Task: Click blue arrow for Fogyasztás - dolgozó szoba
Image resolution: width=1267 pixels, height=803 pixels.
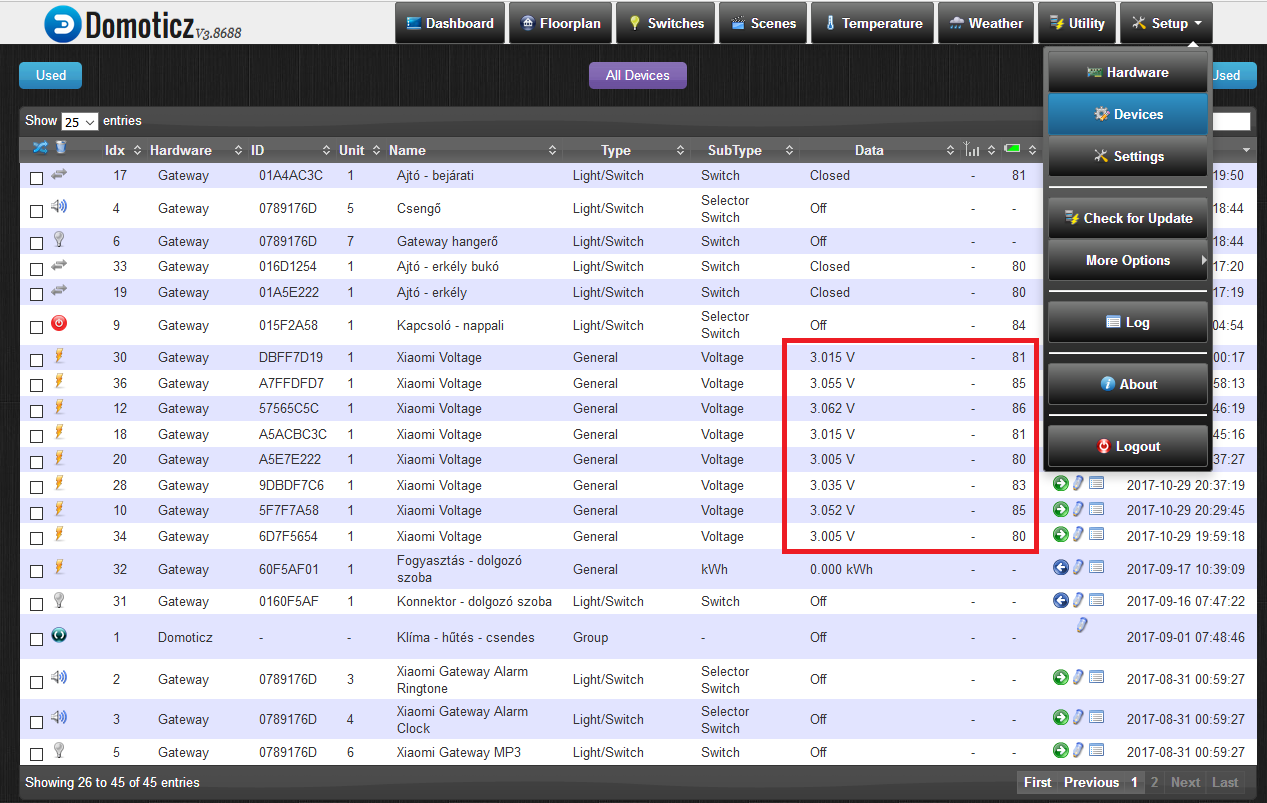Action: tap(1061, 568)
